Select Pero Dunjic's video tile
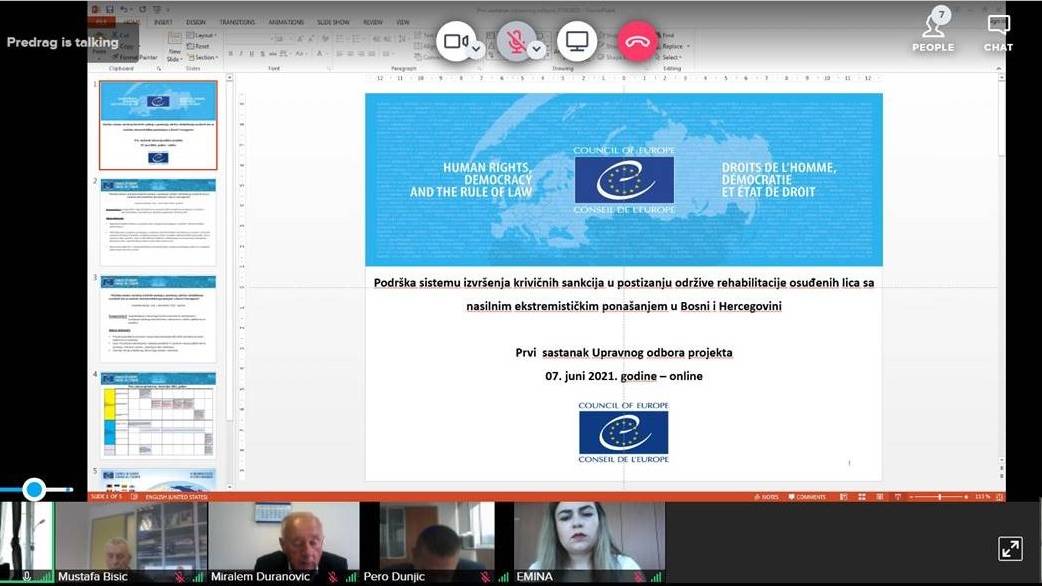The height and width of the screenshot is (586, 1042). pyautogui.click(x=437, y=543)
